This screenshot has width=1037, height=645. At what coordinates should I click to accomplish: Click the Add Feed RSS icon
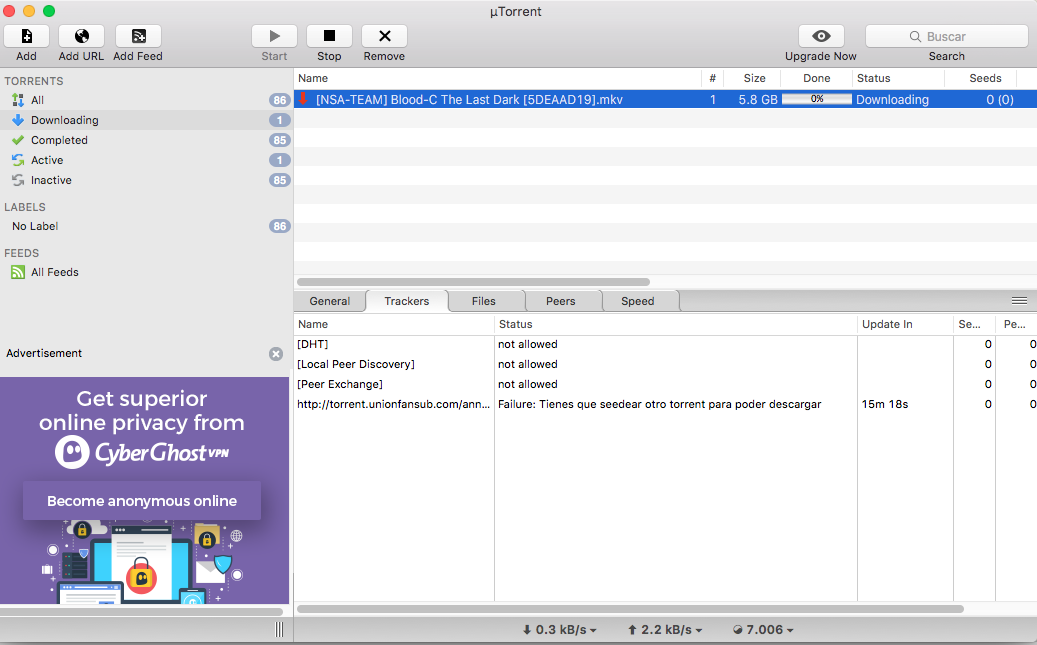[138, 36]
